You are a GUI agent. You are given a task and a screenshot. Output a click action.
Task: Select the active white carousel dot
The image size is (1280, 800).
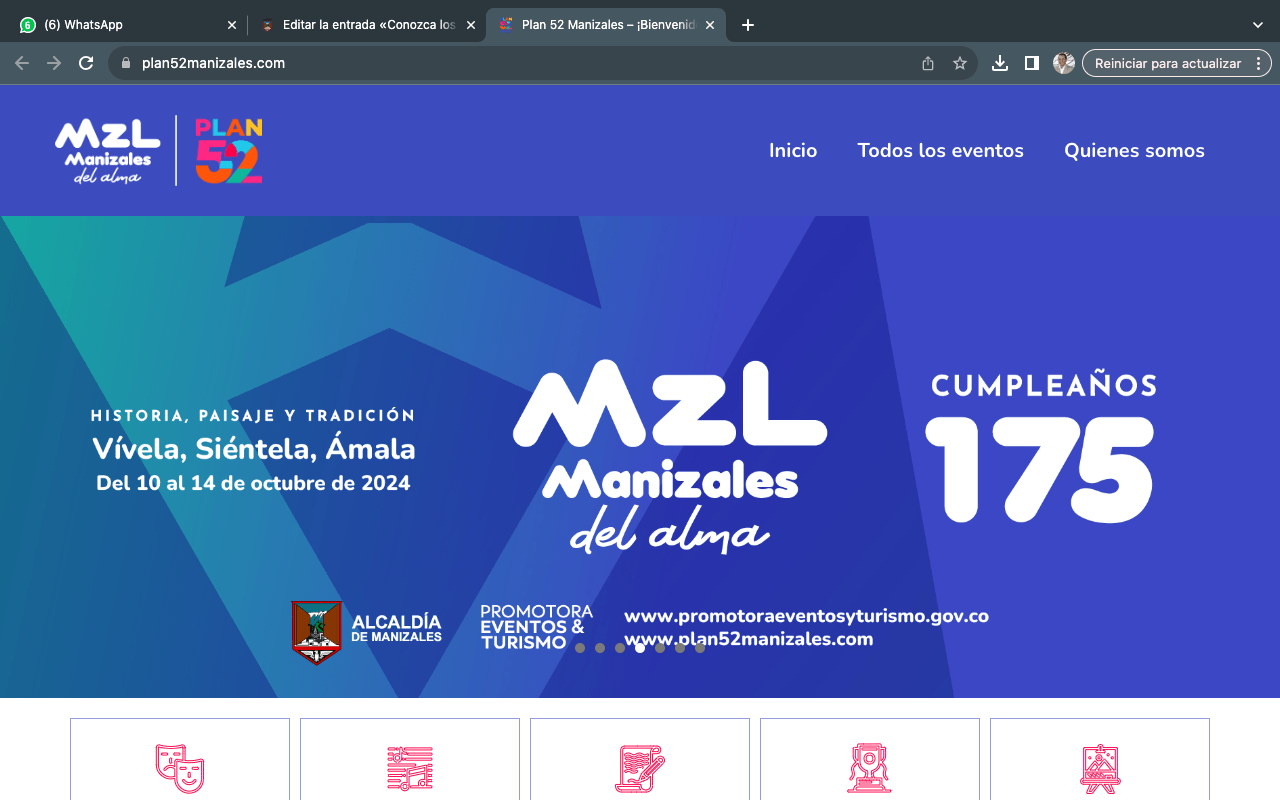640,648
